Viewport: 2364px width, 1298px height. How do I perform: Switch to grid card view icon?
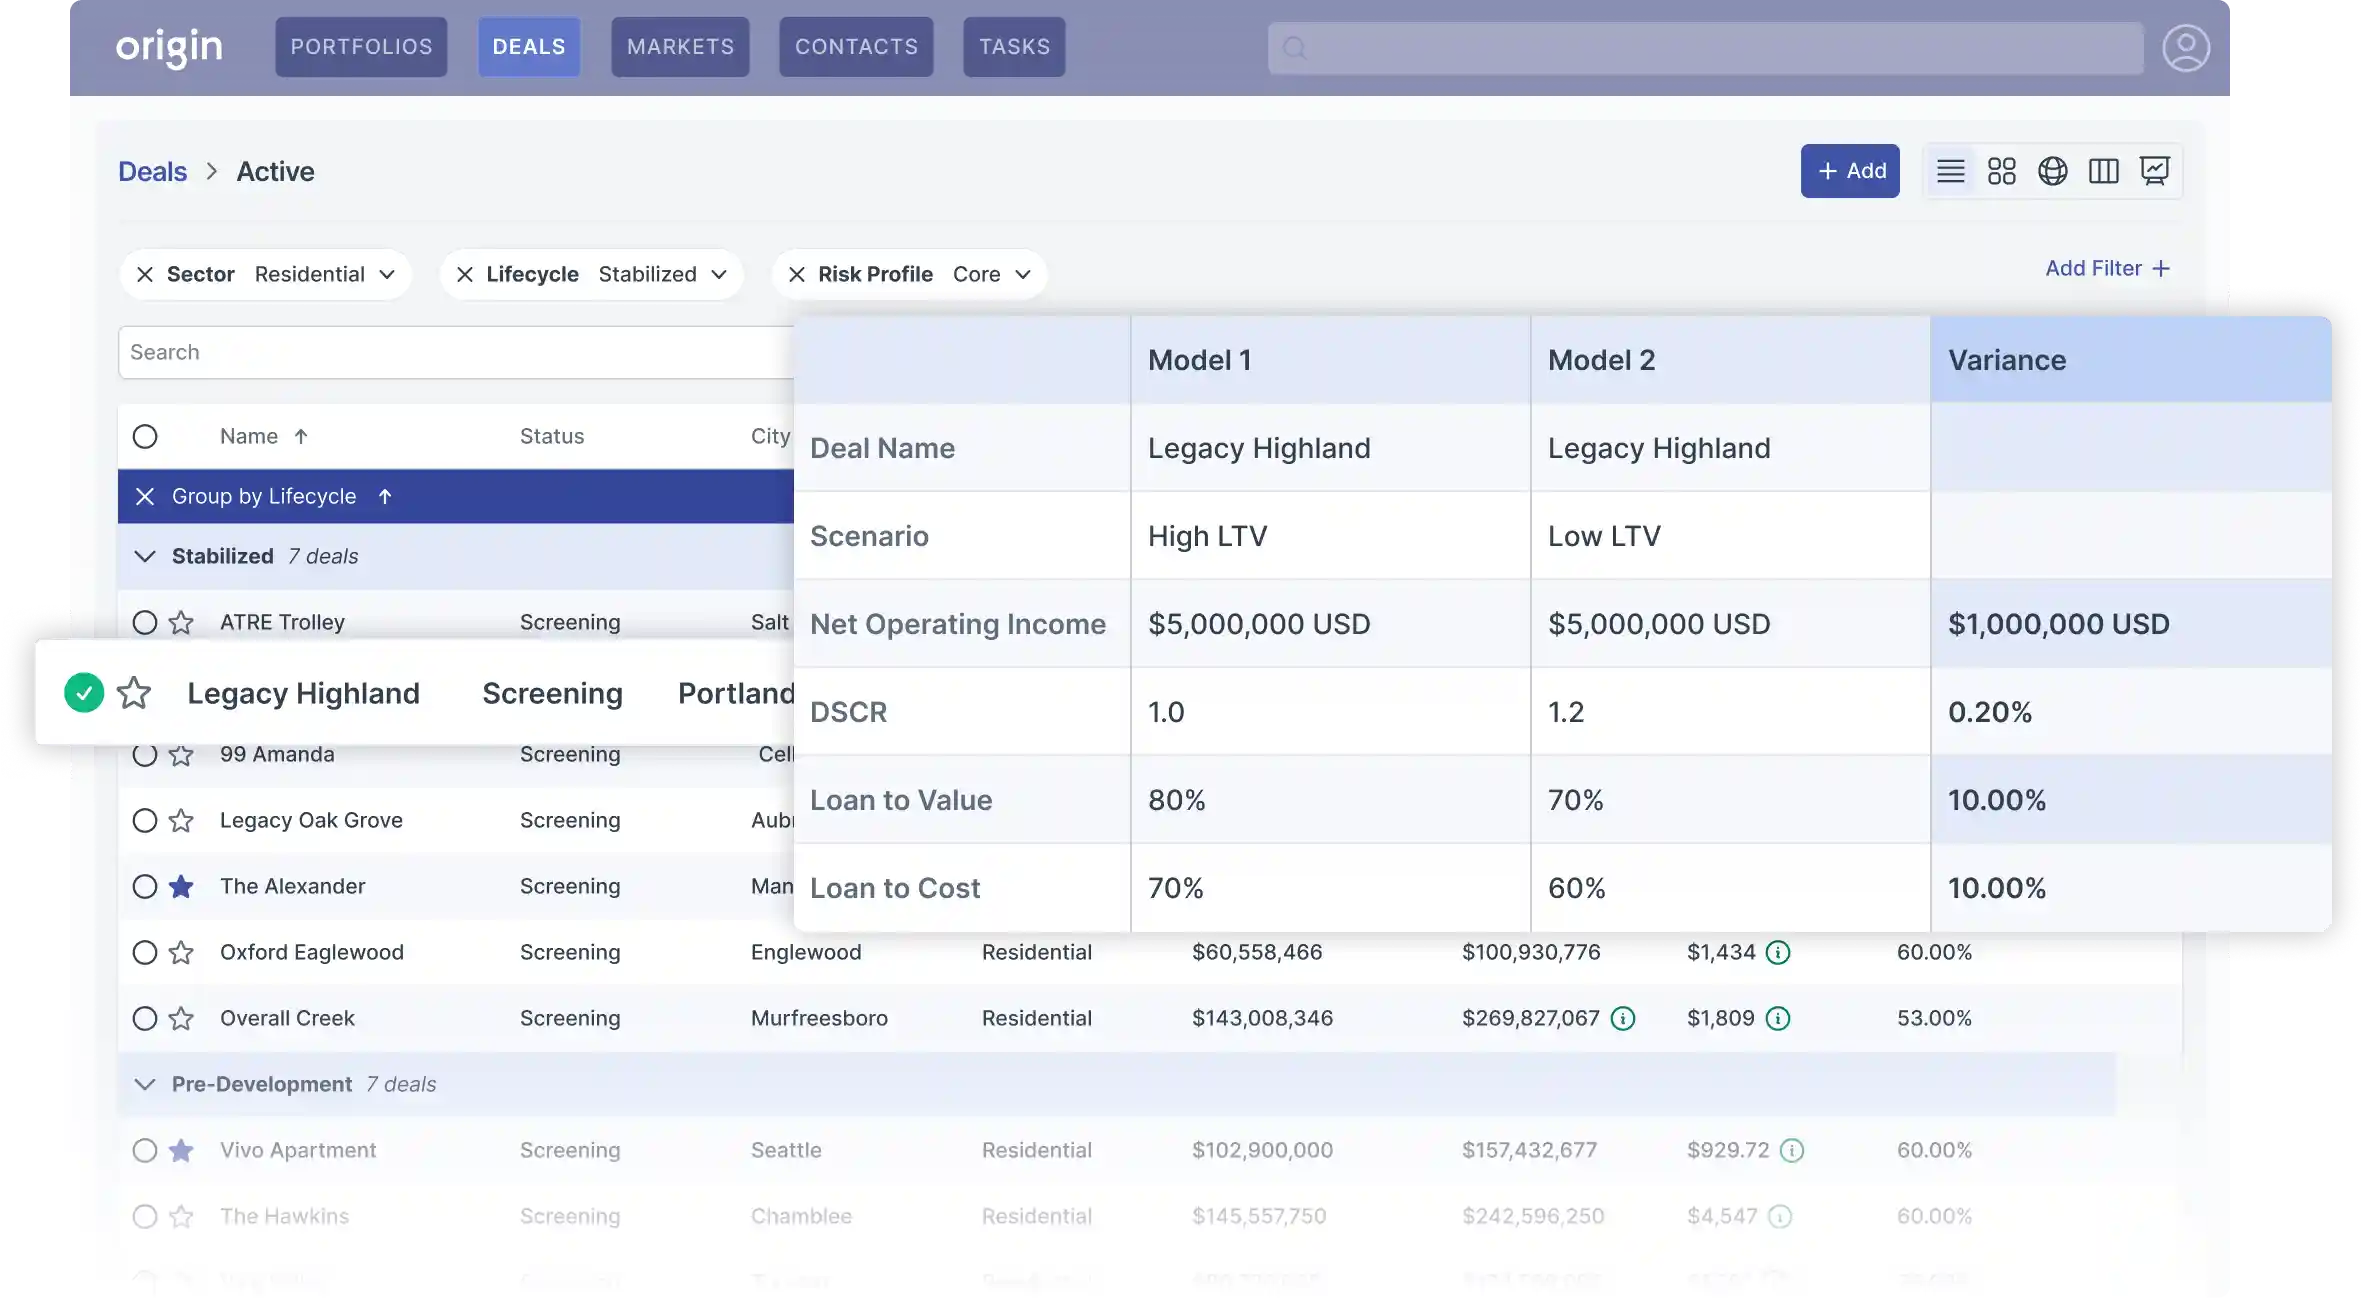pyautogui.click(x=2001, y=171)
